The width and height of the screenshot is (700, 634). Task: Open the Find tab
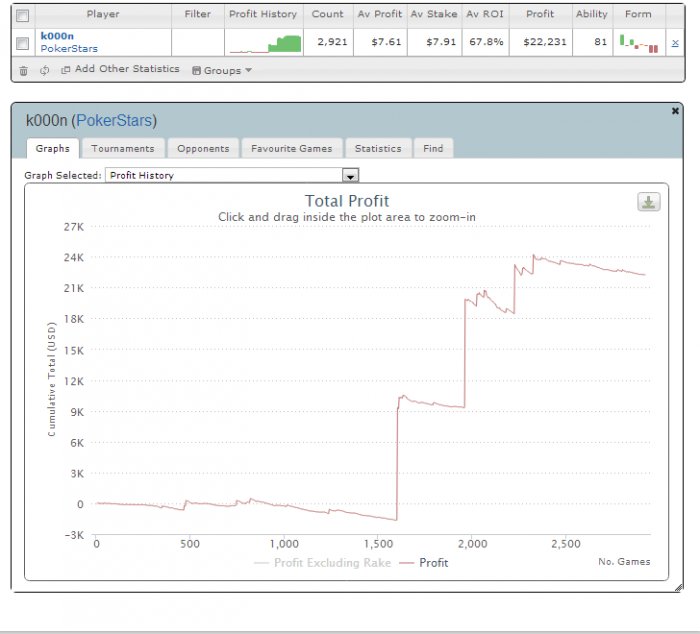pyautogui.click(x=433, y=148)
